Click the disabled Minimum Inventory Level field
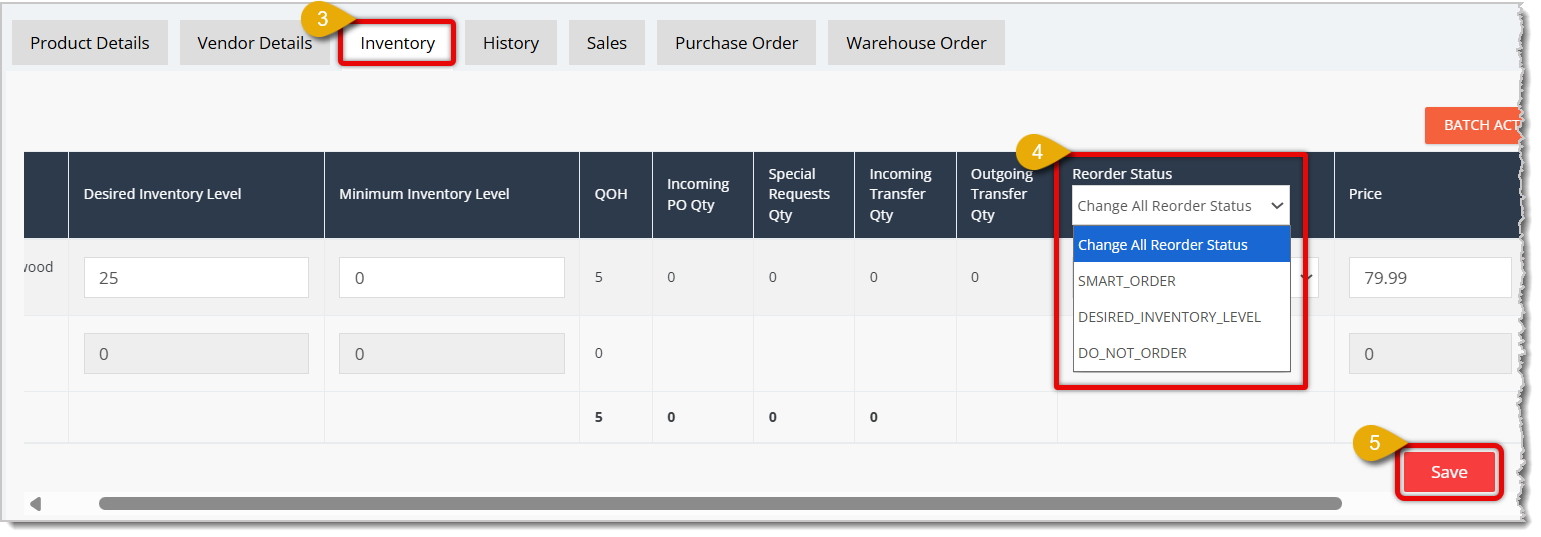 tap(452, 353)
